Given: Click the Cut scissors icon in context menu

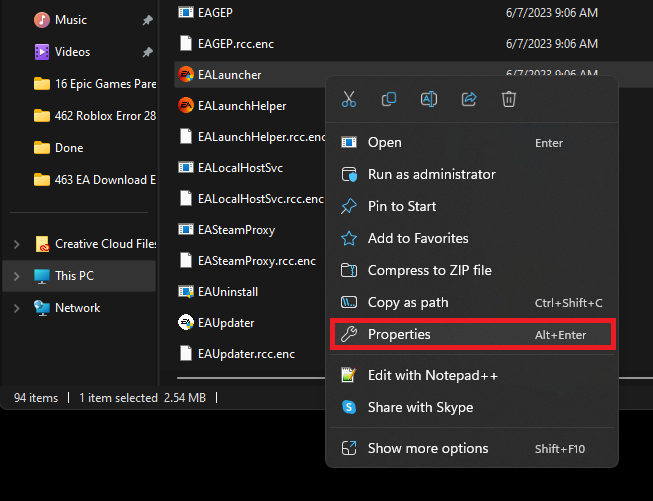Looking at the screenshot, I should [349, 99].
